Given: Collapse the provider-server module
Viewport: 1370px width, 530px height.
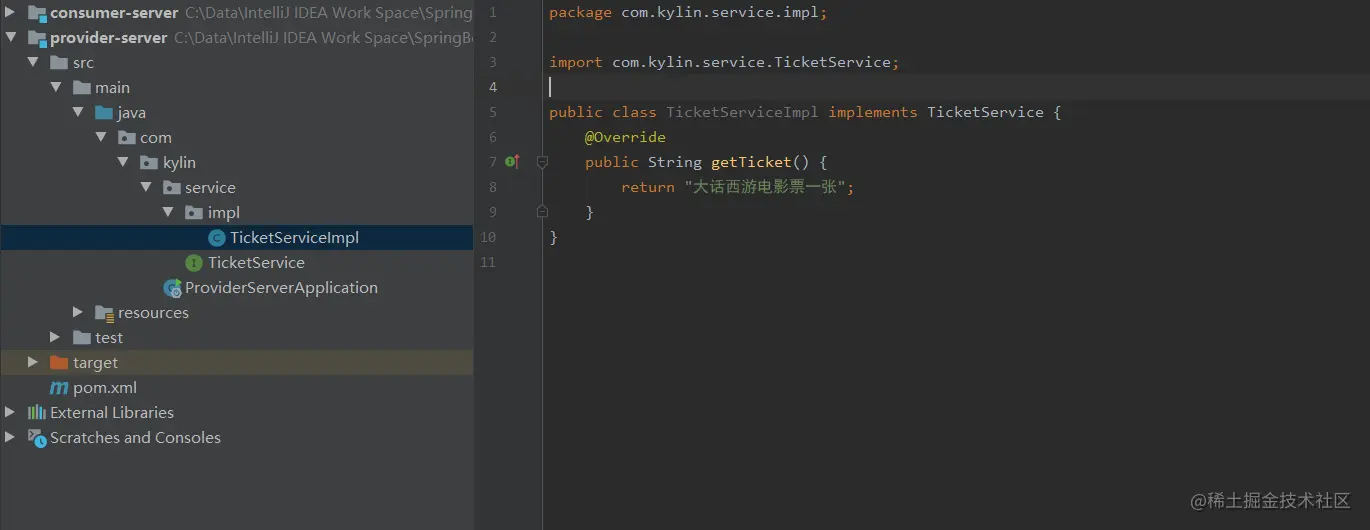Looking at the screenshot, I should point(10,38).
